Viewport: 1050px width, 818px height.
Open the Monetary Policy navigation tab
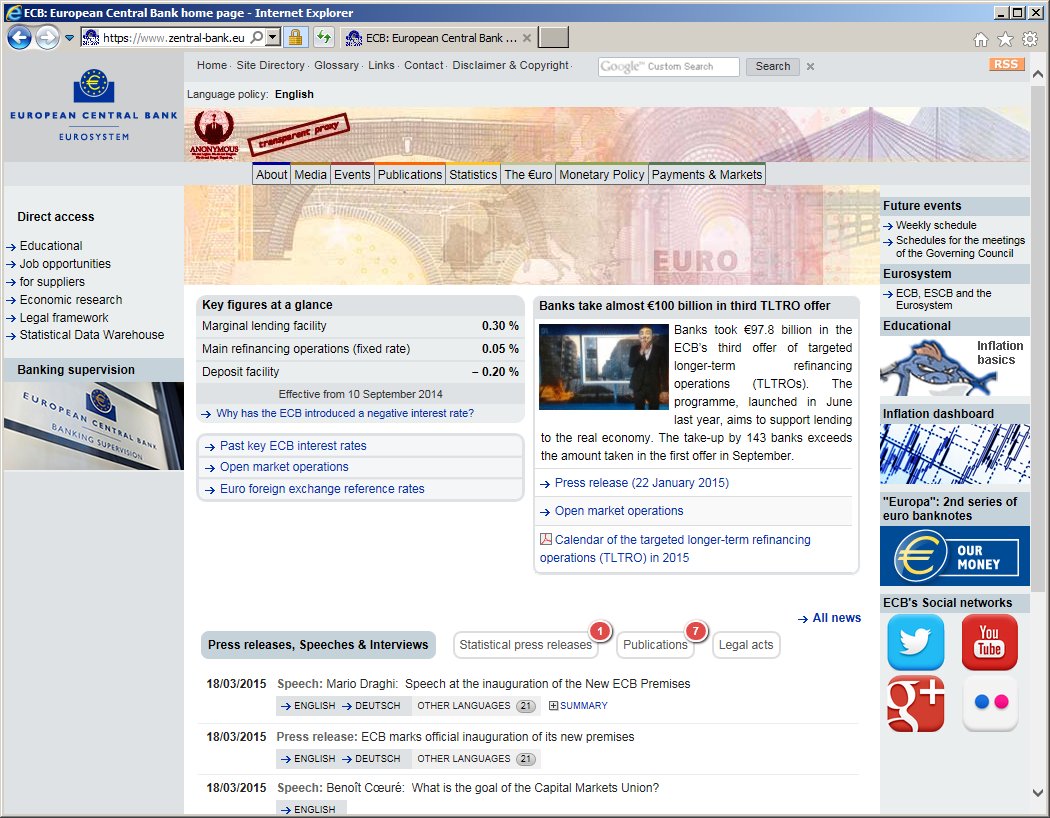point(601,174)
